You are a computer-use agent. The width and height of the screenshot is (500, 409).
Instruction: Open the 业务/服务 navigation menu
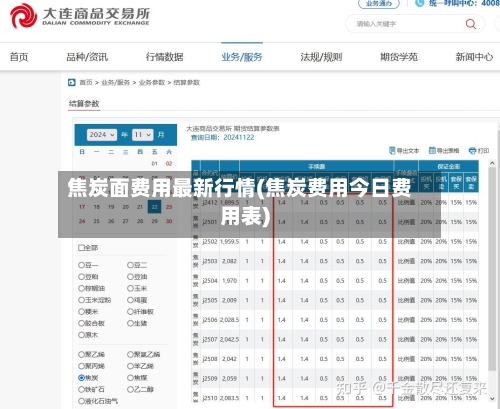coord(242,57)
